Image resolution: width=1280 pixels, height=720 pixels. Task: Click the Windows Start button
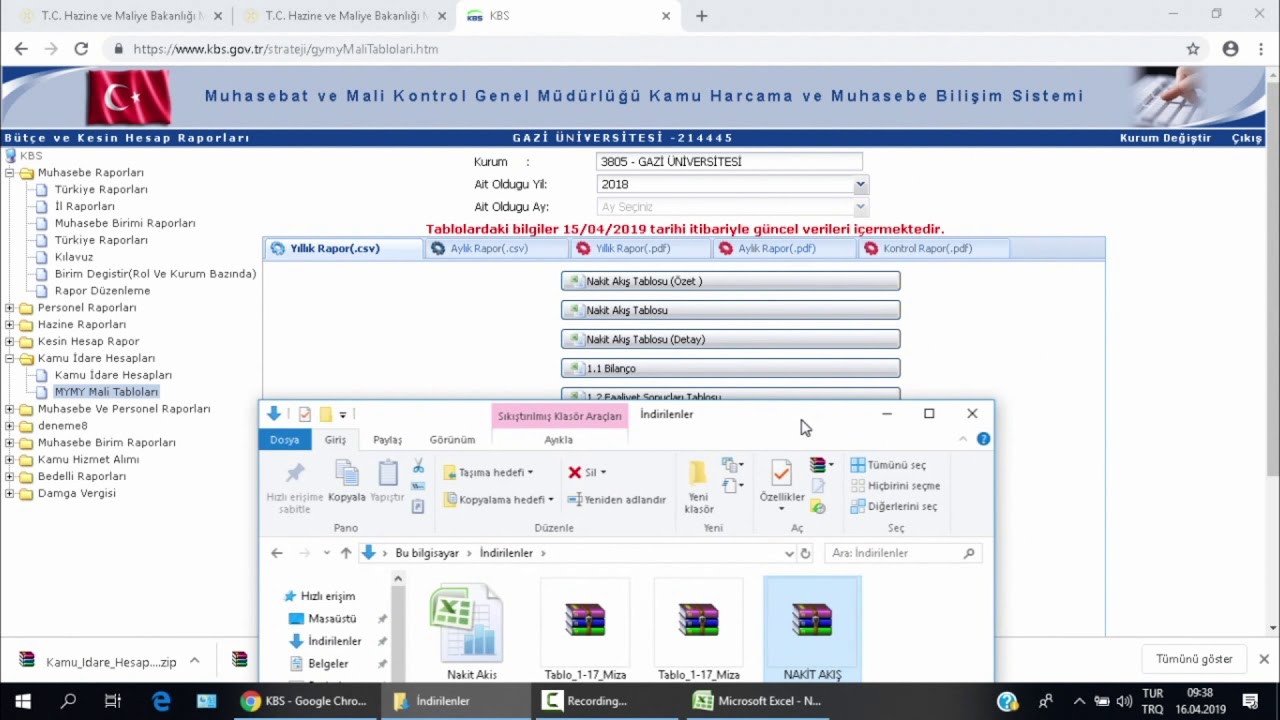coord(22,701)
